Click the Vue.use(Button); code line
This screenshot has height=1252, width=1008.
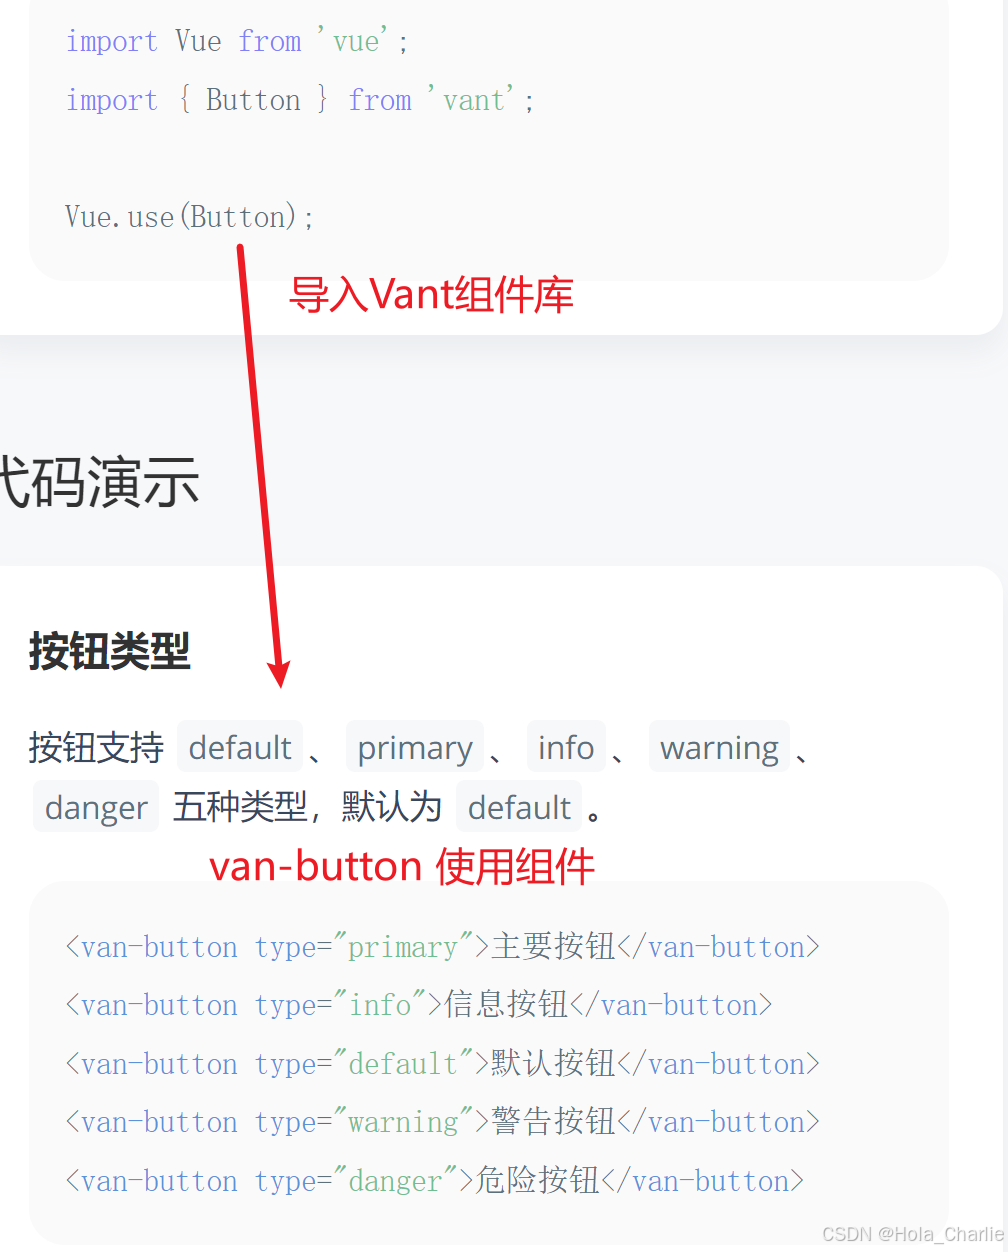pos(190,217)
